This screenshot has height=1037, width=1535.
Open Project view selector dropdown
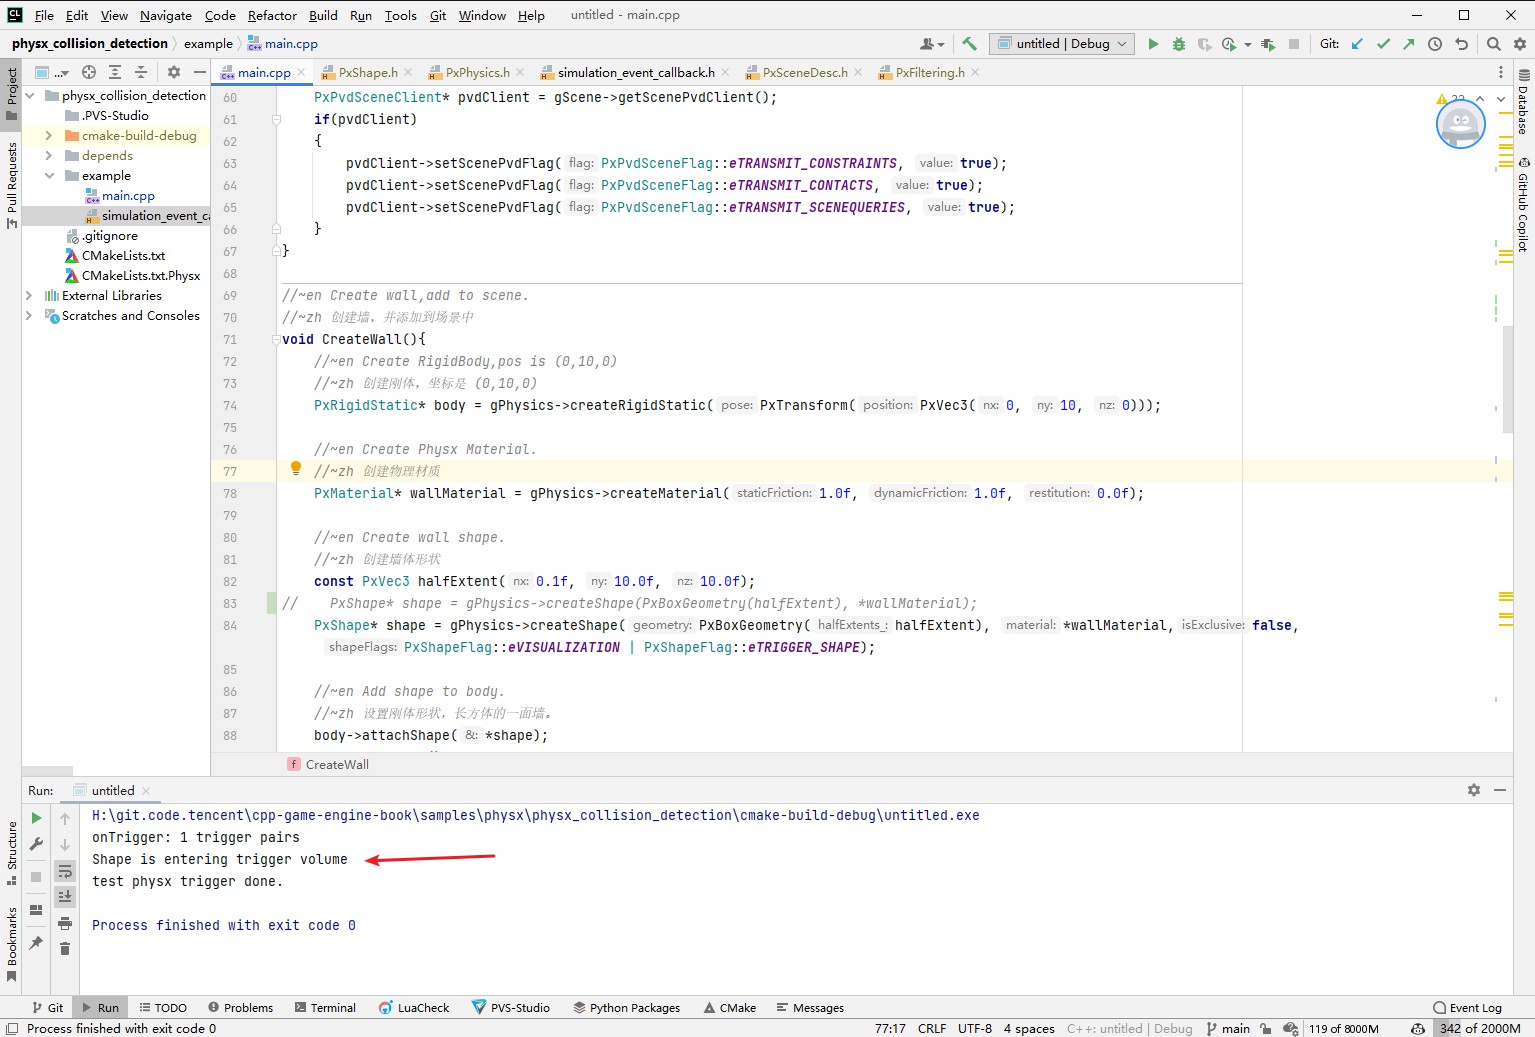[x=51, y=72]
